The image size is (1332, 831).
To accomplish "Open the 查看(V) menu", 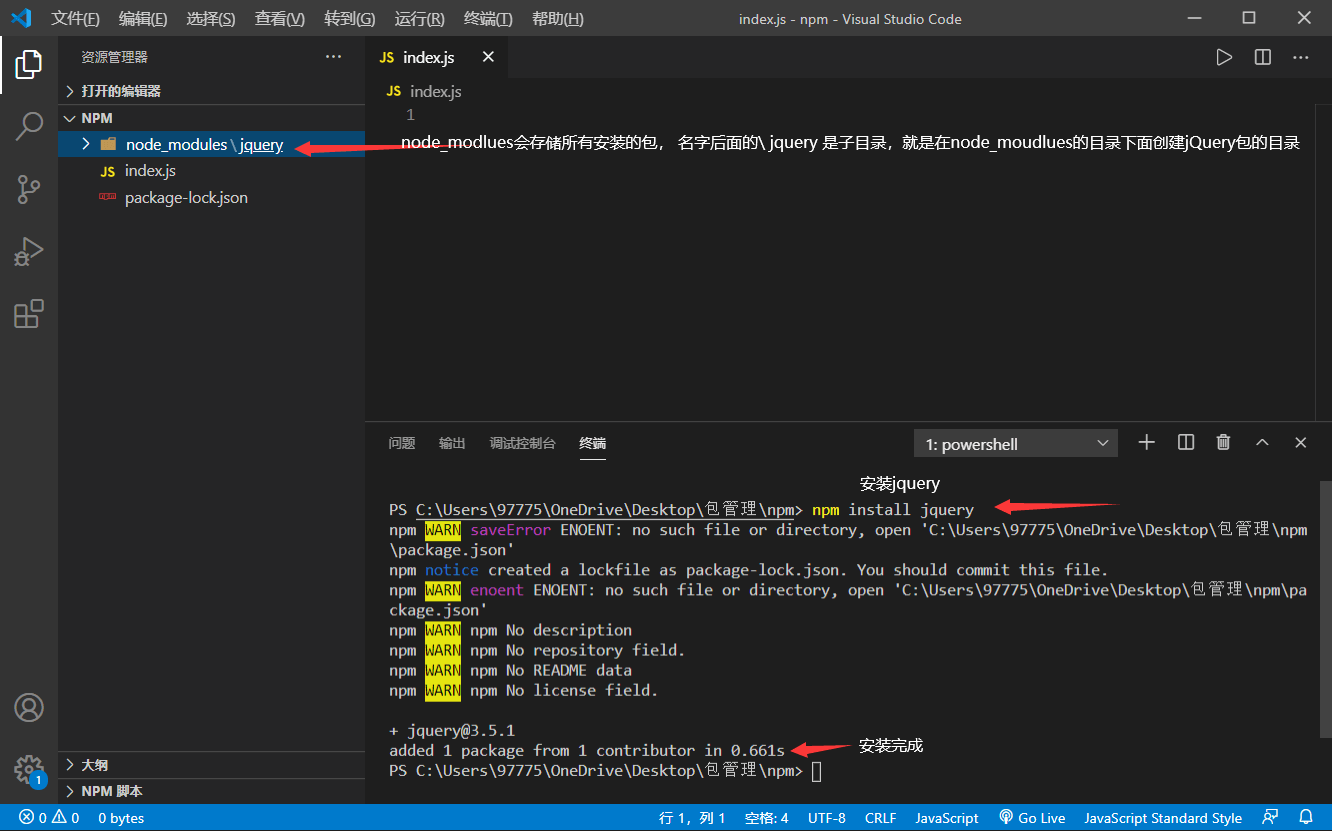I will [280, 19].
